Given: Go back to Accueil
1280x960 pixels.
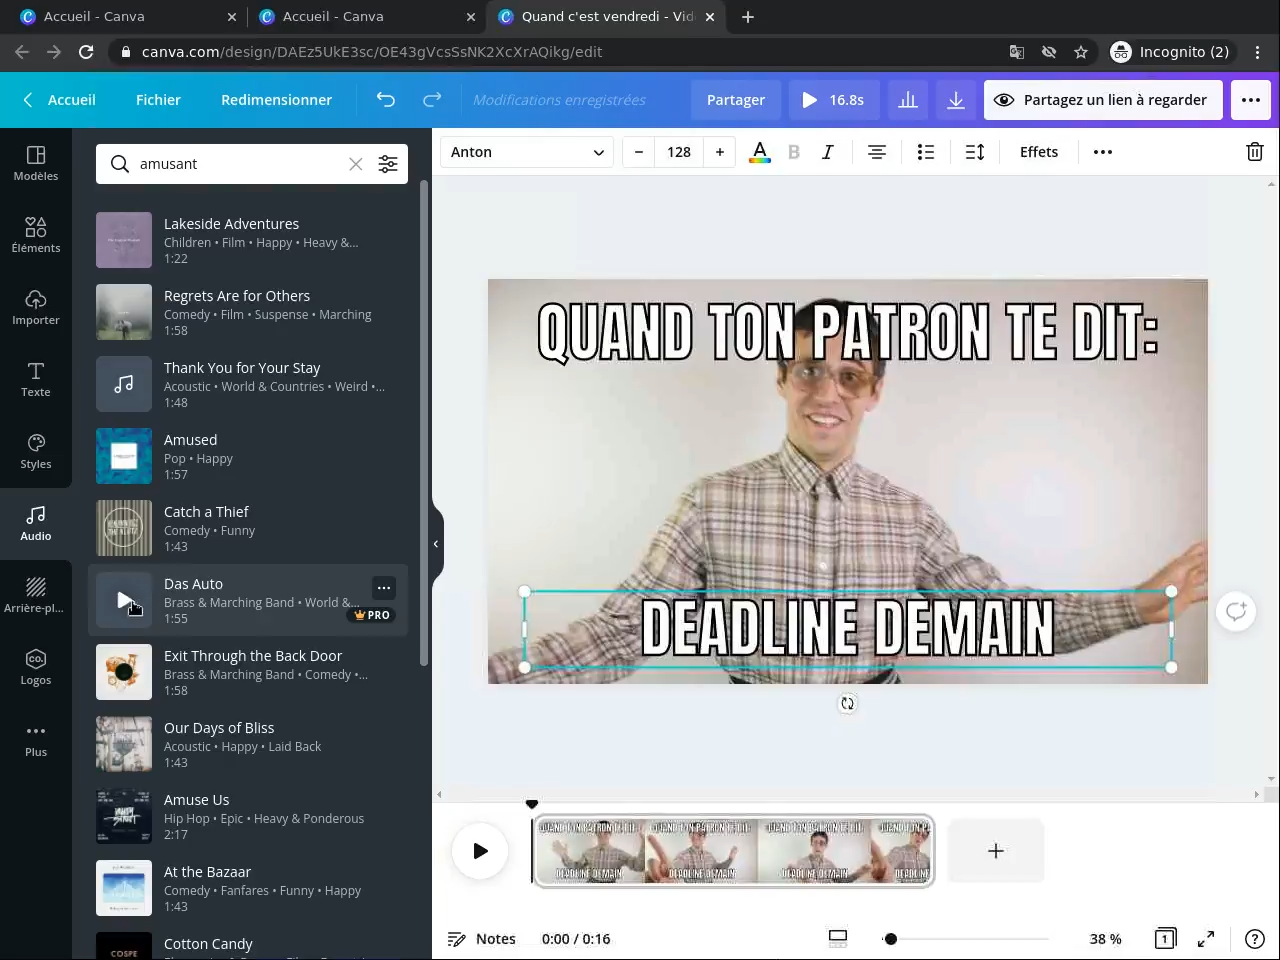Looking at the screenshot, I should coord(59,100).
